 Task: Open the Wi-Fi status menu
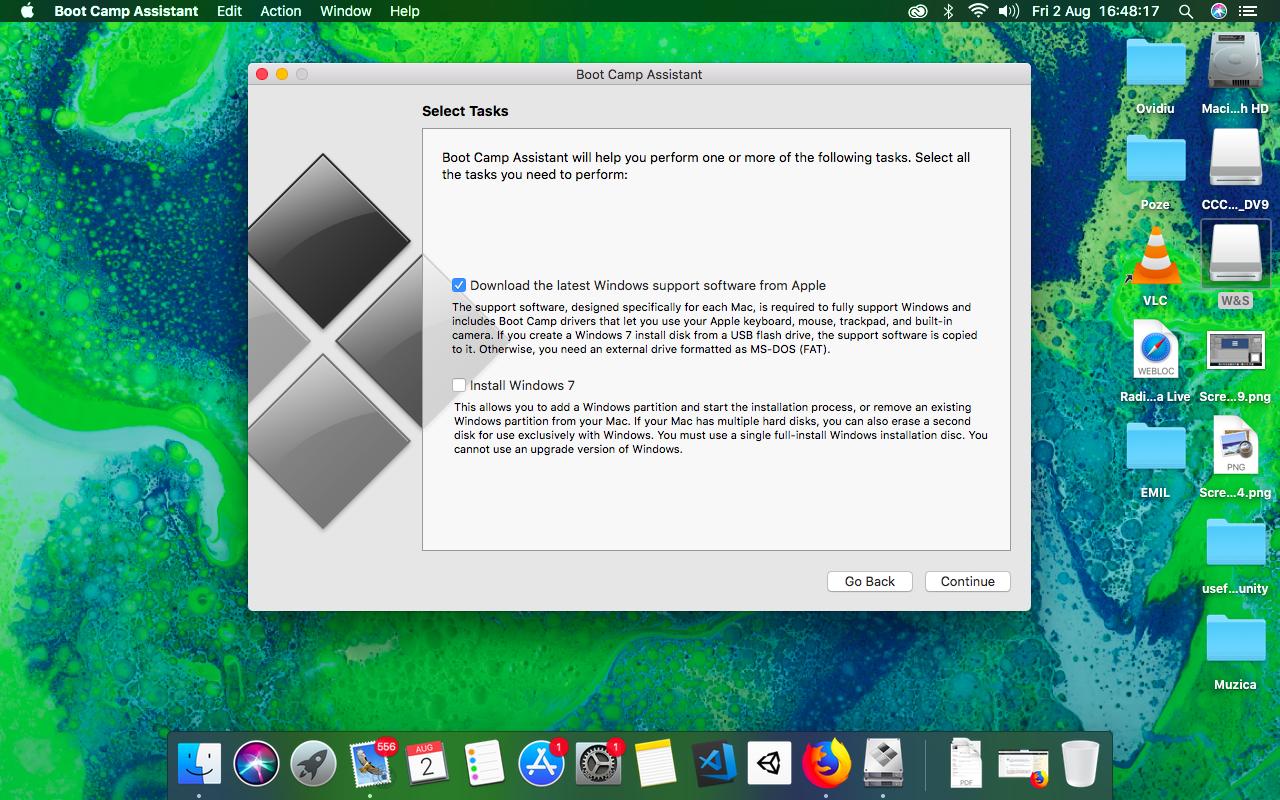977,11
